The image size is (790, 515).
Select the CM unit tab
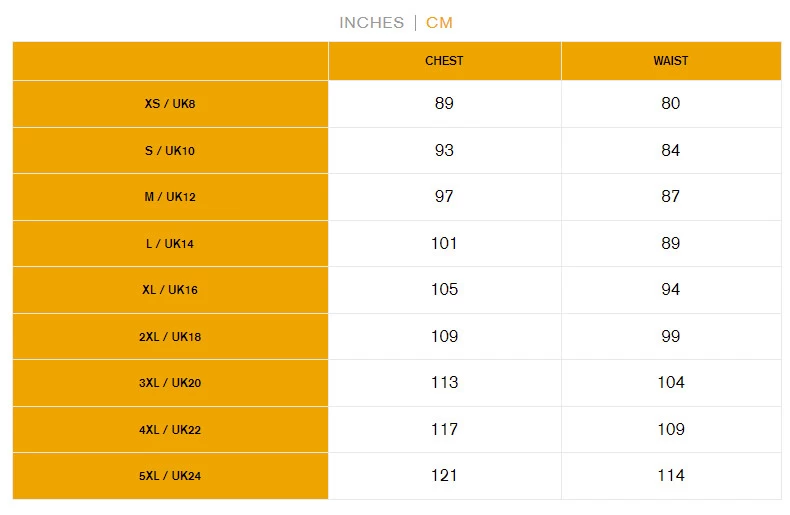click(439, 22)
